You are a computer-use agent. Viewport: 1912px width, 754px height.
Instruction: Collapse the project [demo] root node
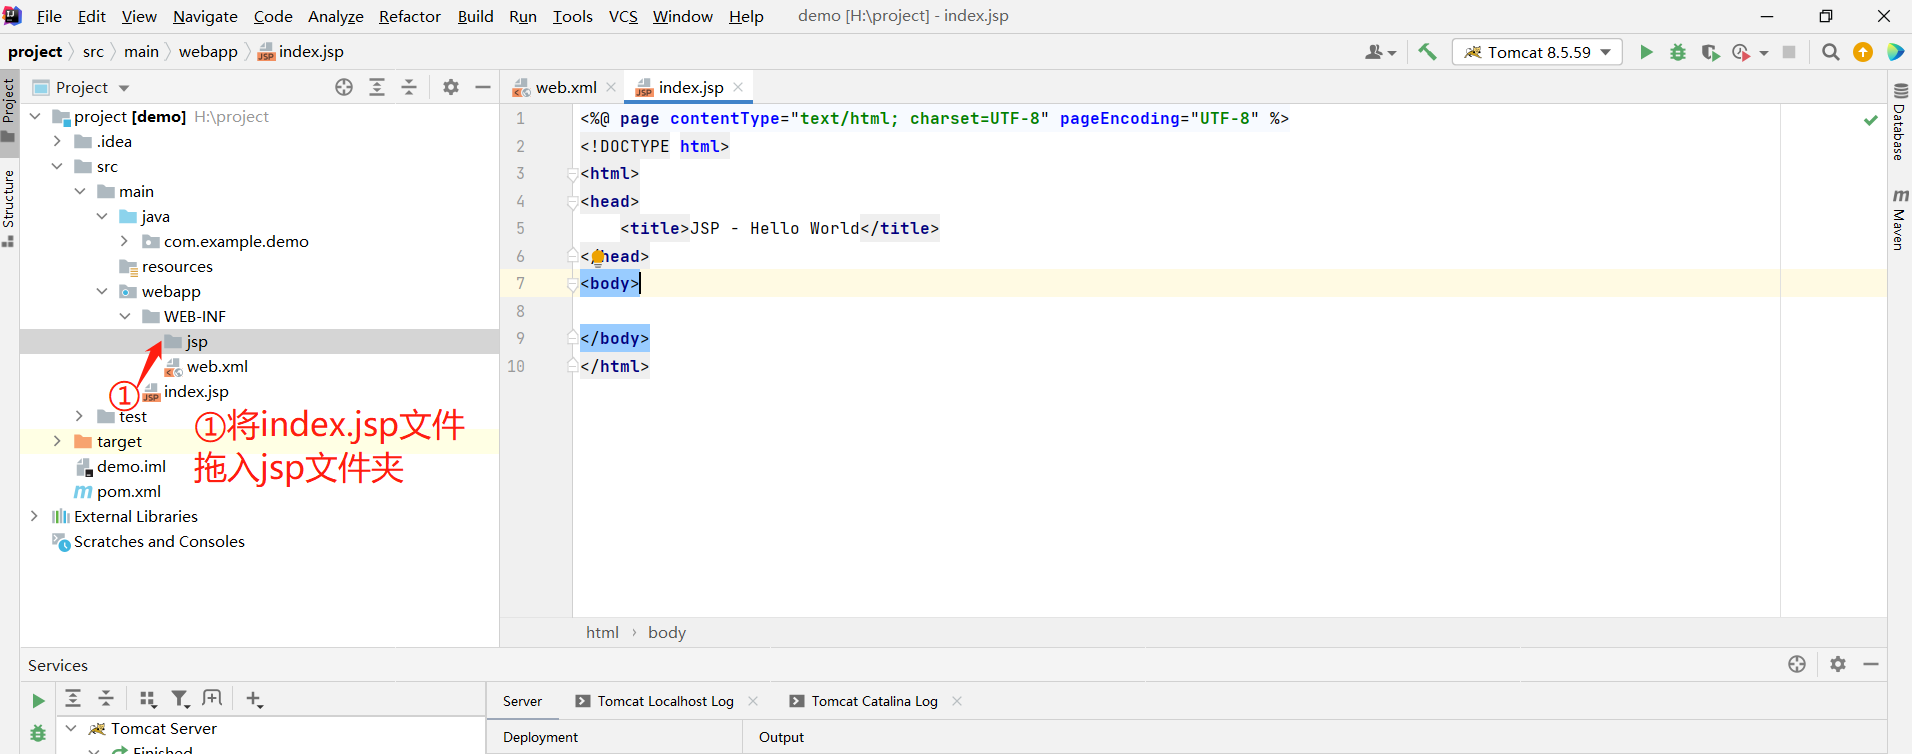click(35, 116)
